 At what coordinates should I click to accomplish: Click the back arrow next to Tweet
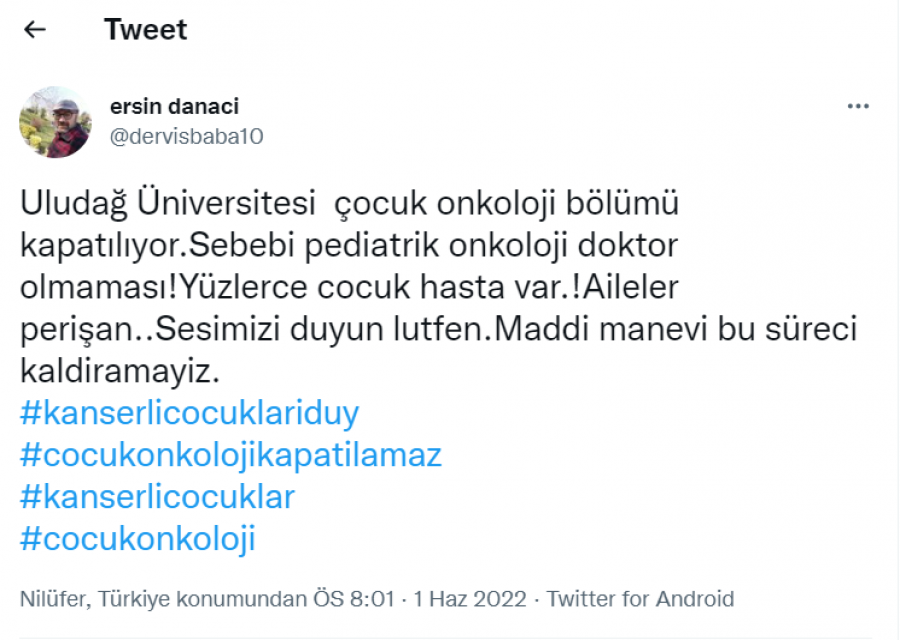click(35, 30)
